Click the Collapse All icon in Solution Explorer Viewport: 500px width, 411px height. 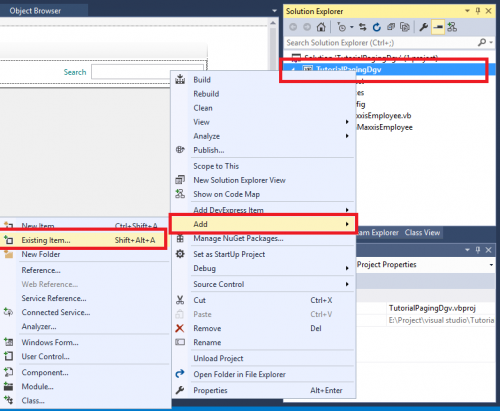pyautogui.click(x=391, y=27)
